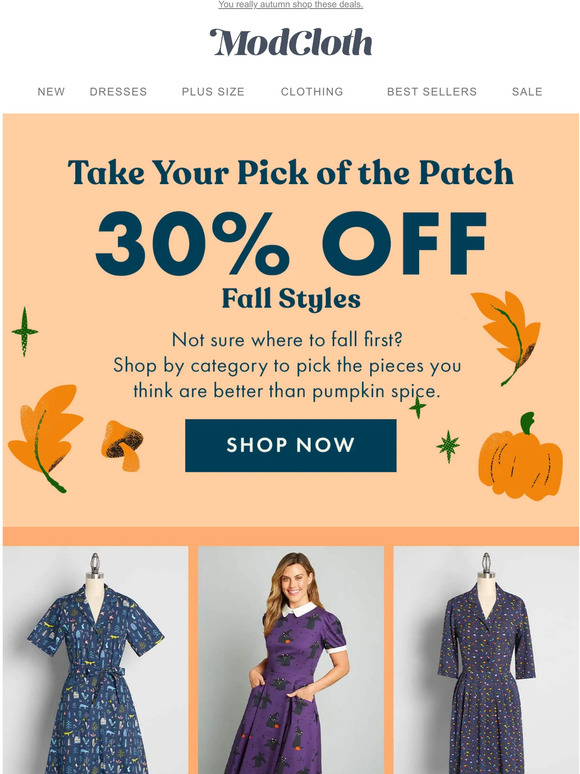Click the orange leaf at lower left

tap(45, 438)
